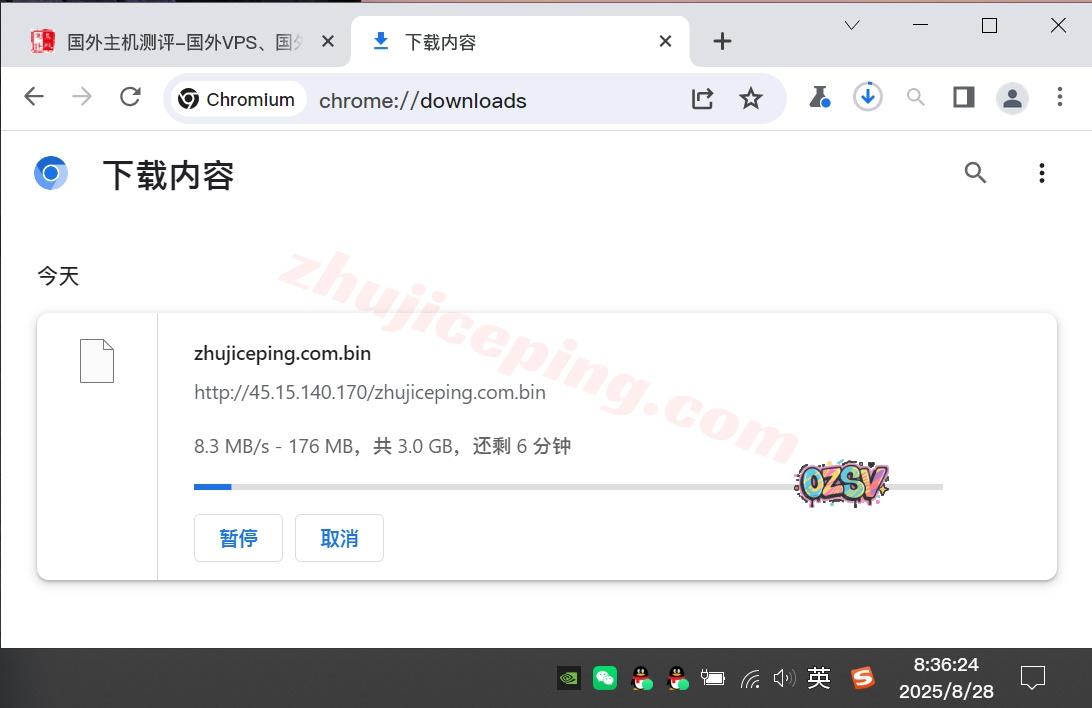Click the share page icon in address bar
Viewport: 1092px width, 708px height.
click(x=702, y=98)
